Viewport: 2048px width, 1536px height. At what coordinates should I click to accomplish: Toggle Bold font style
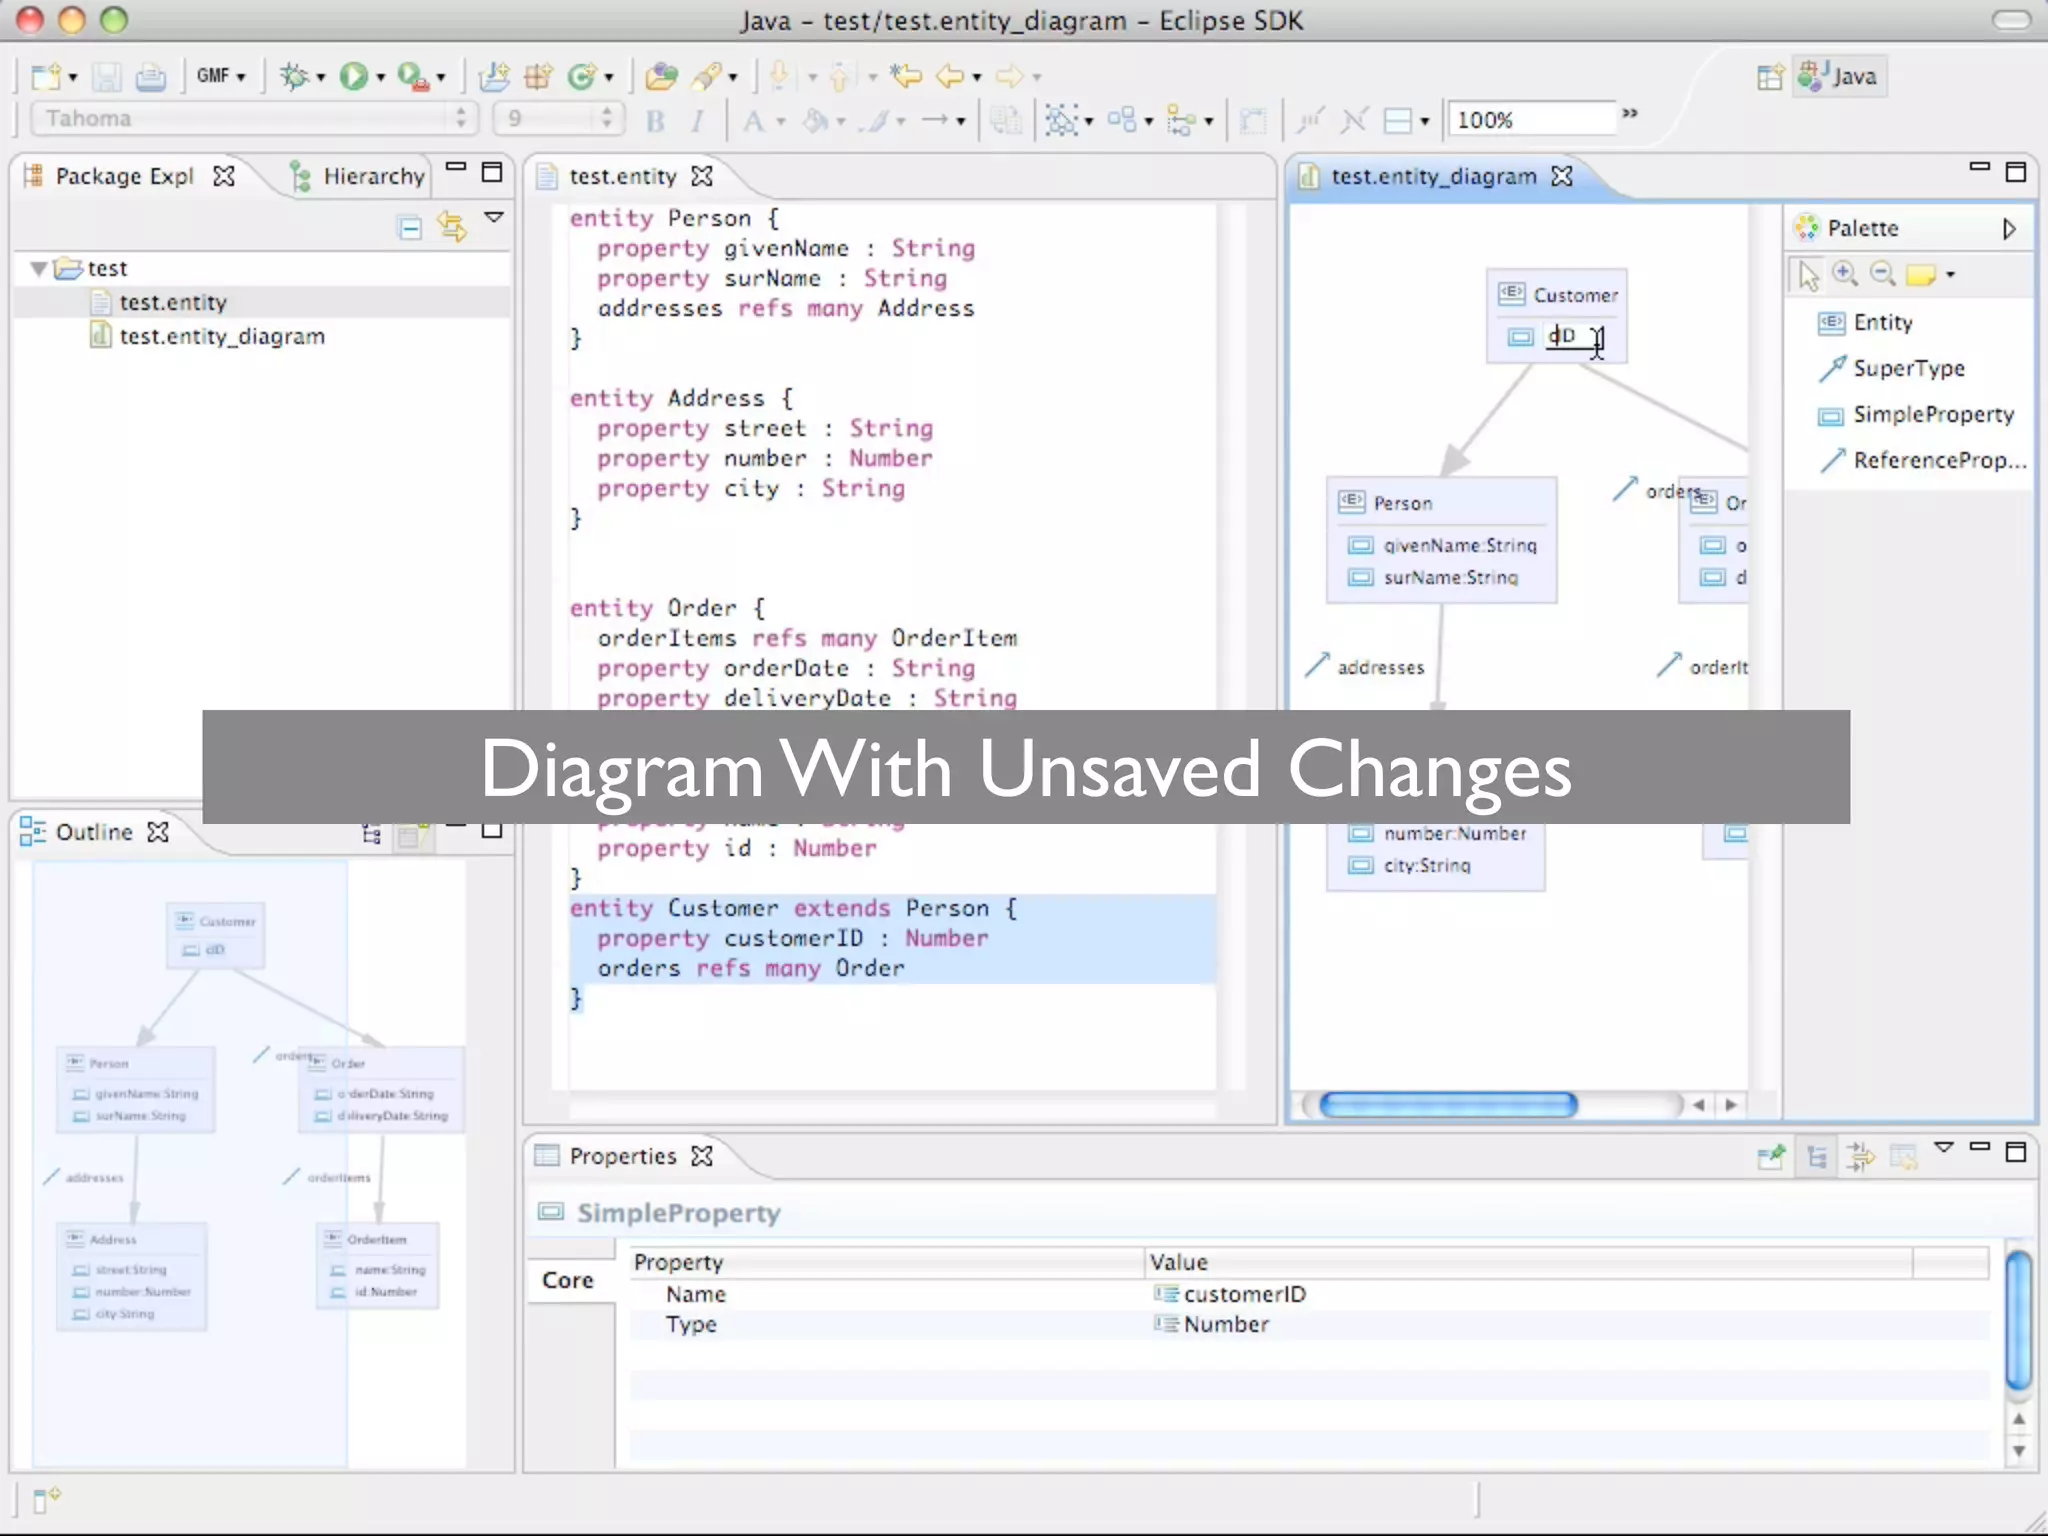click(x=655, y=121)
